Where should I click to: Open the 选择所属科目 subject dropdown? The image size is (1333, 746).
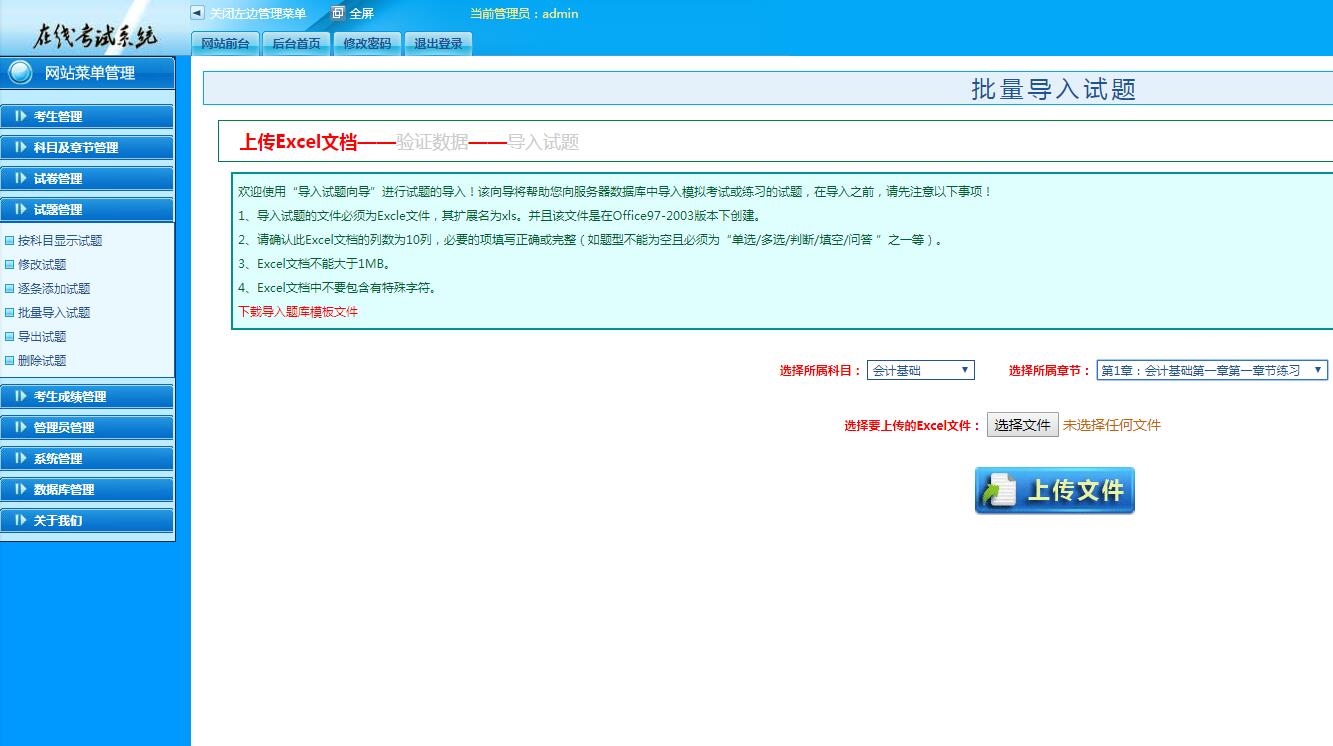tap(920, 370)
